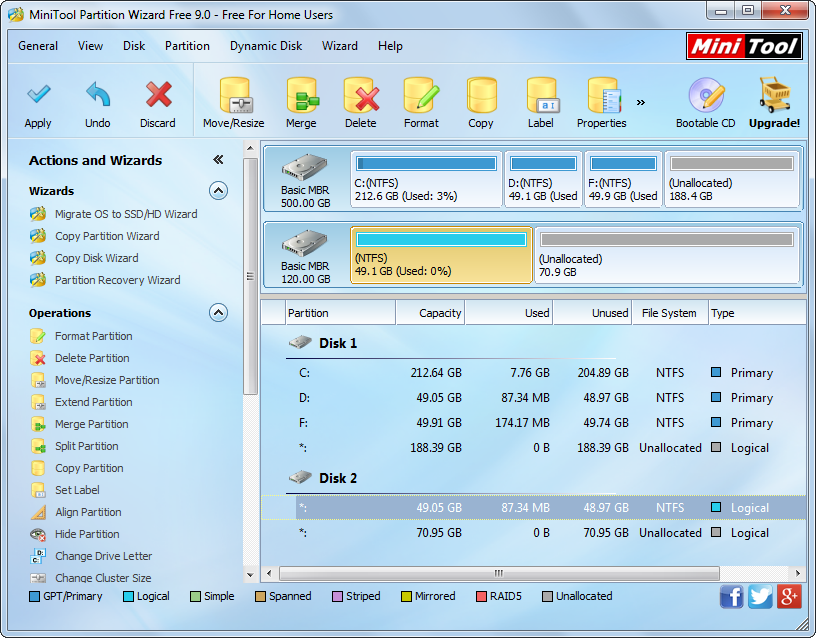Open the View menu
This screenshot has height=638, width=816.
click(x=91, y=46)
